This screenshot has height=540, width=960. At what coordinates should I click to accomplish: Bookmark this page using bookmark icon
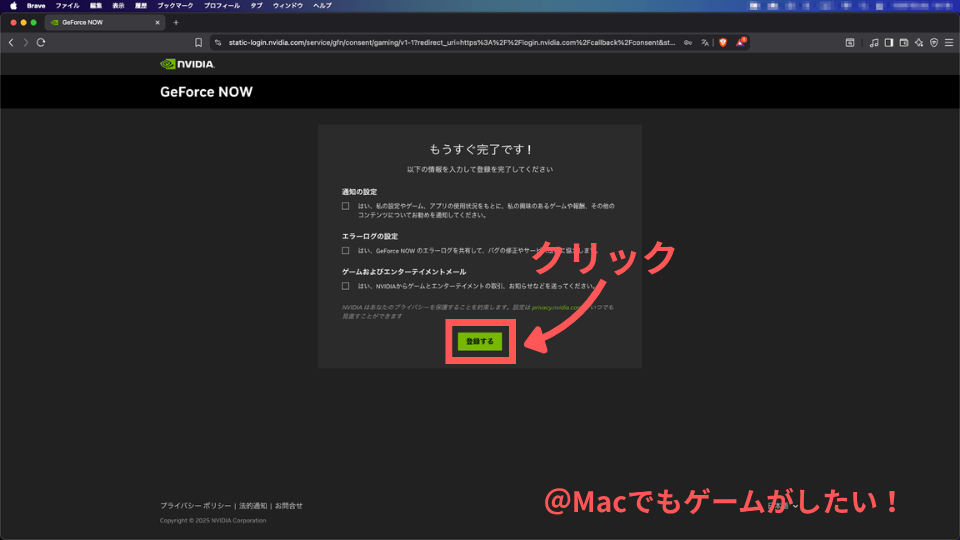198,43
